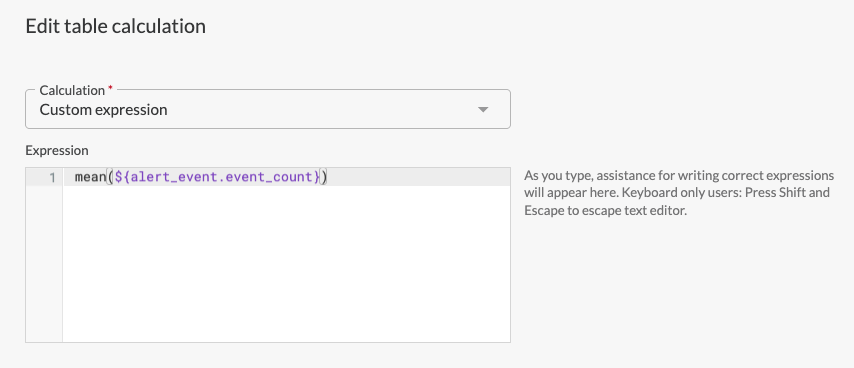Screen dimensions: 854x368
Task: Open the Calculation dropdown arrow
Action: tap(483, 110)
